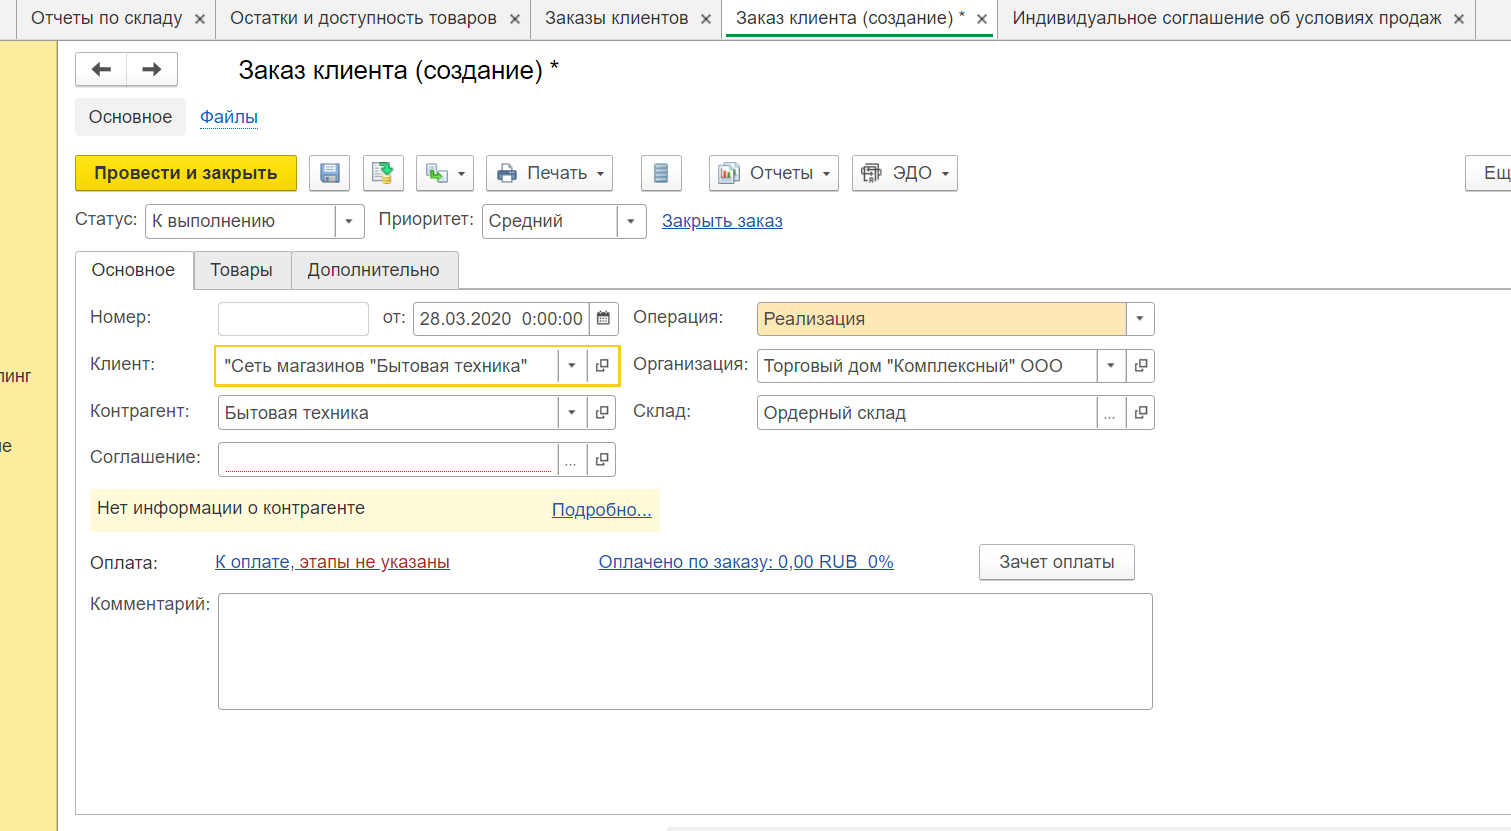Image resolution: width=1511 pixels, height=831 pixels.
Task: Click the save (floppy disk) icon
Action: point(329,173)
